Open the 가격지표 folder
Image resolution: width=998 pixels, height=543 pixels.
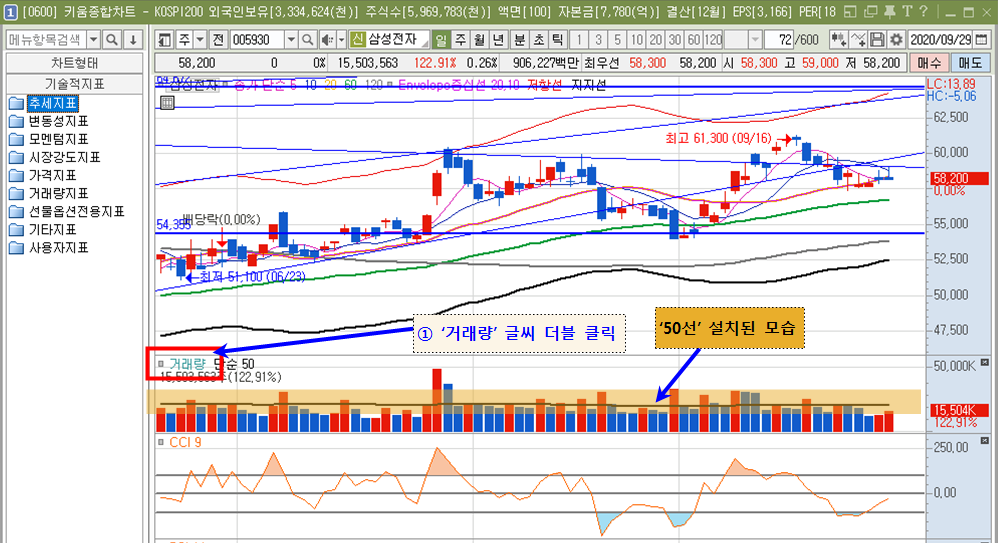pyautogui.click(x=43, y=175)
